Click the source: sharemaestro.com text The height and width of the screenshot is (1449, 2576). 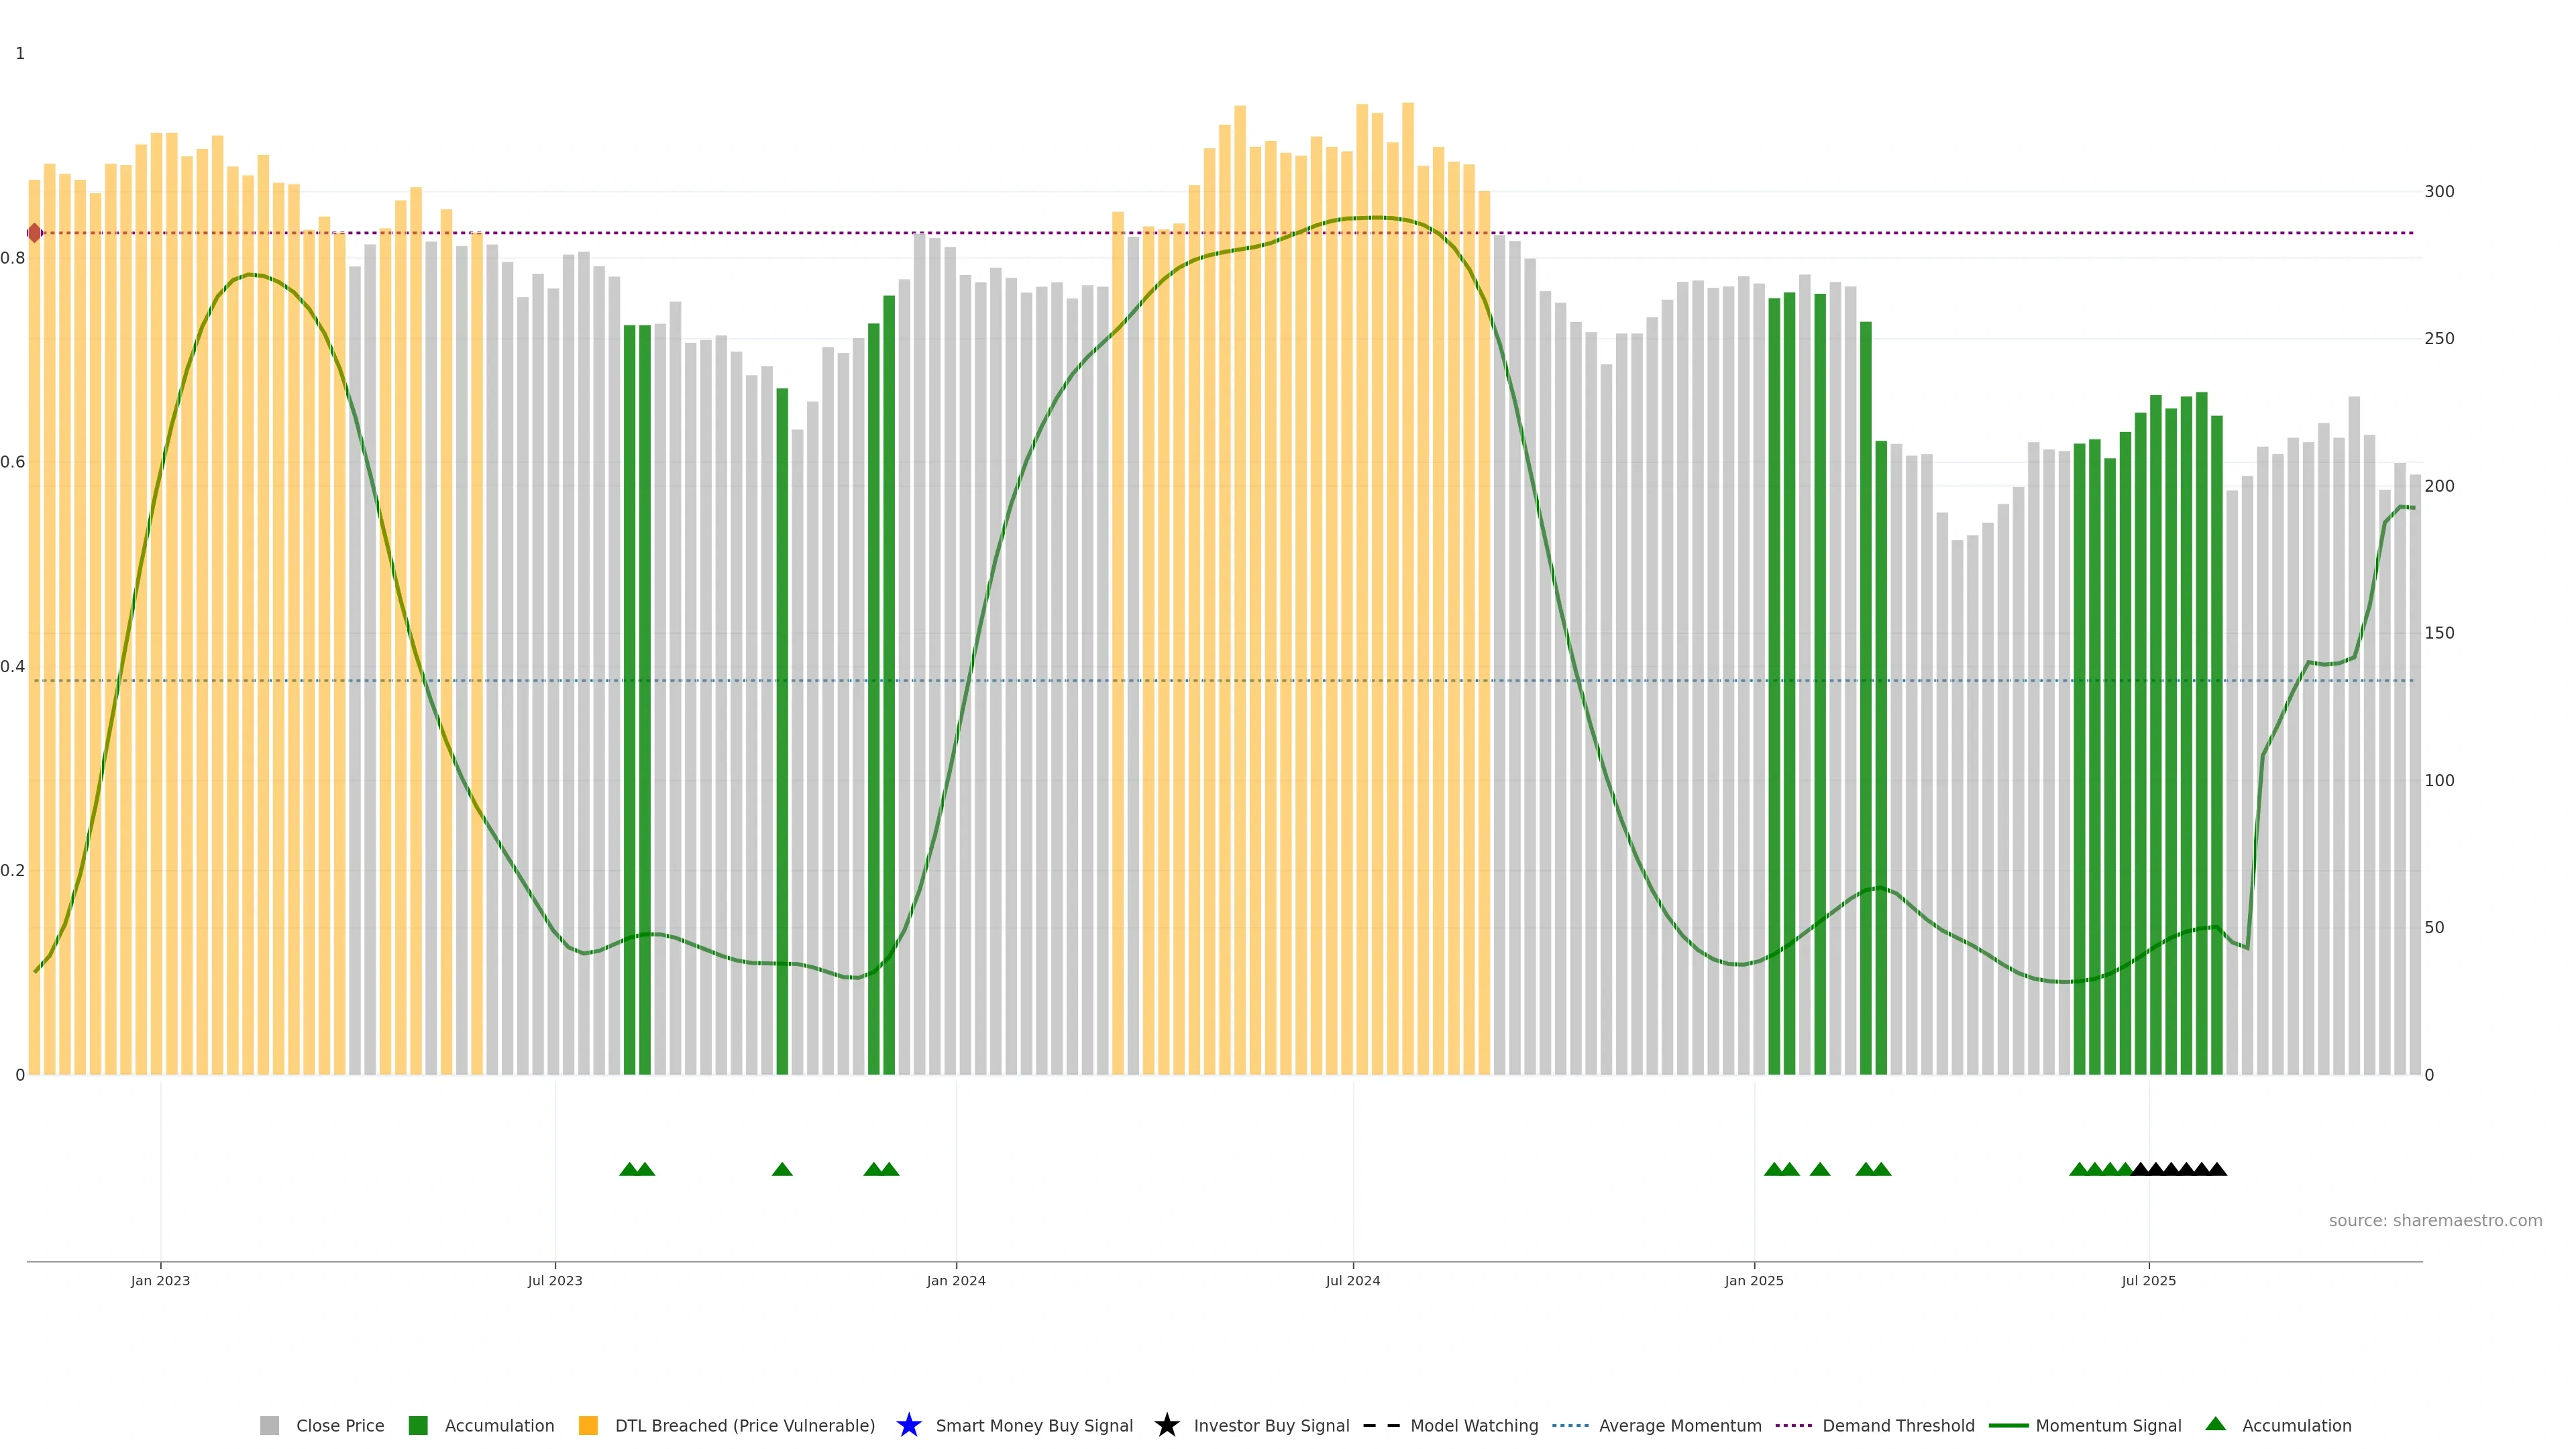click(2435, 1221)
